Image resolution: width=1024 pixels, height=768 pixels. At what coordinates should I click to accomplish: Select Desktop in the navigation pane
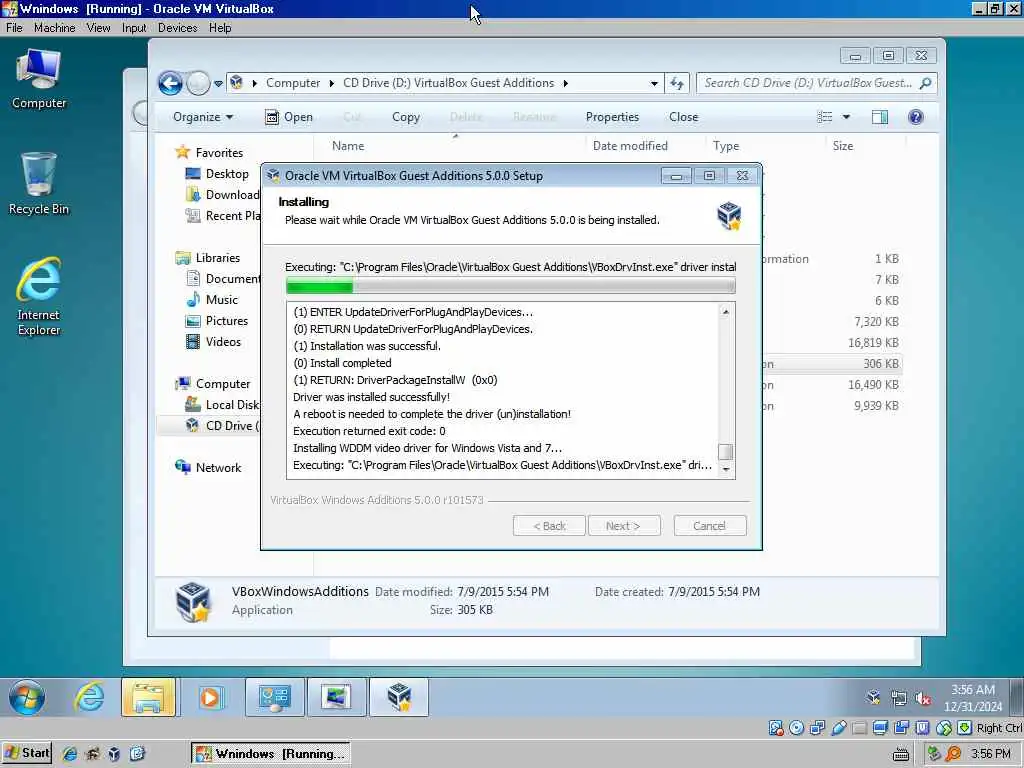click(x=217, y=174)
